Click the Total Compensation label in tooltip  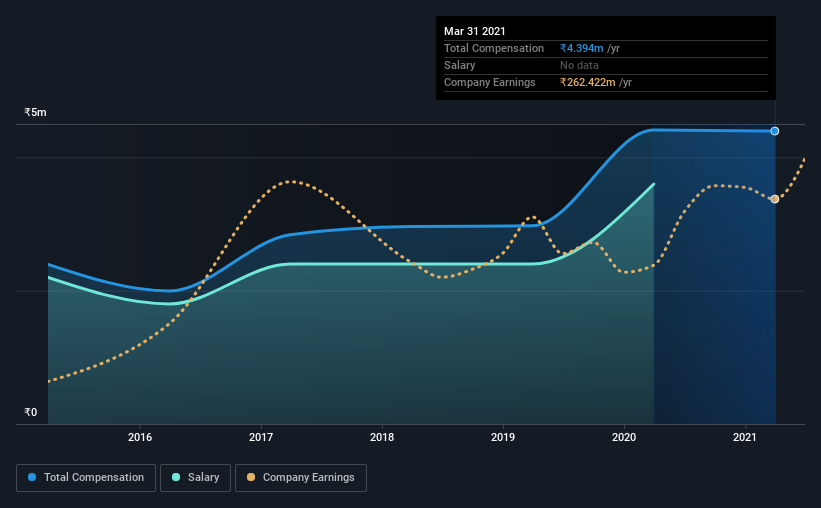tap(494, 48)
